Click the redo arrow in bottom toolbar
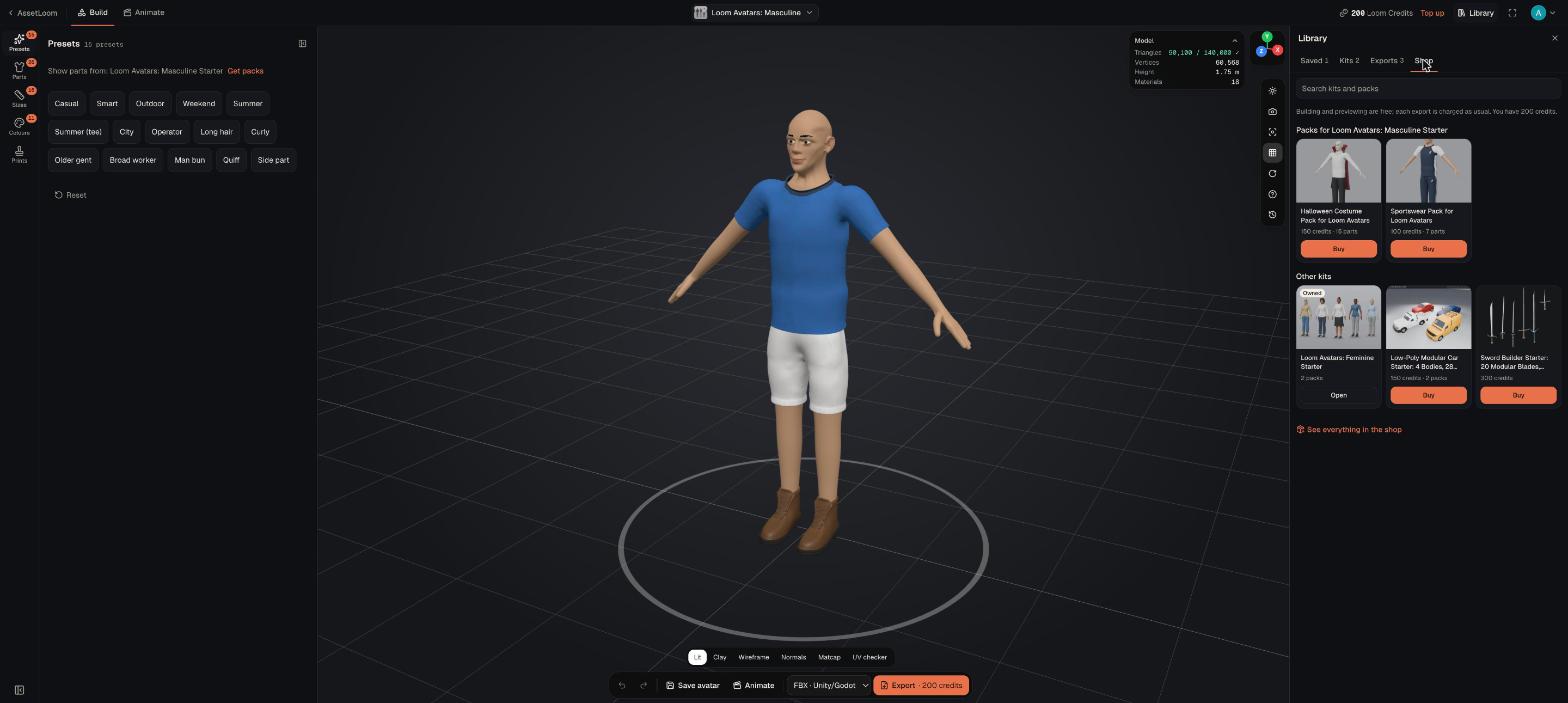This screenshot has height=703, width=1568. pyautogui.click(x=643, y=685)
